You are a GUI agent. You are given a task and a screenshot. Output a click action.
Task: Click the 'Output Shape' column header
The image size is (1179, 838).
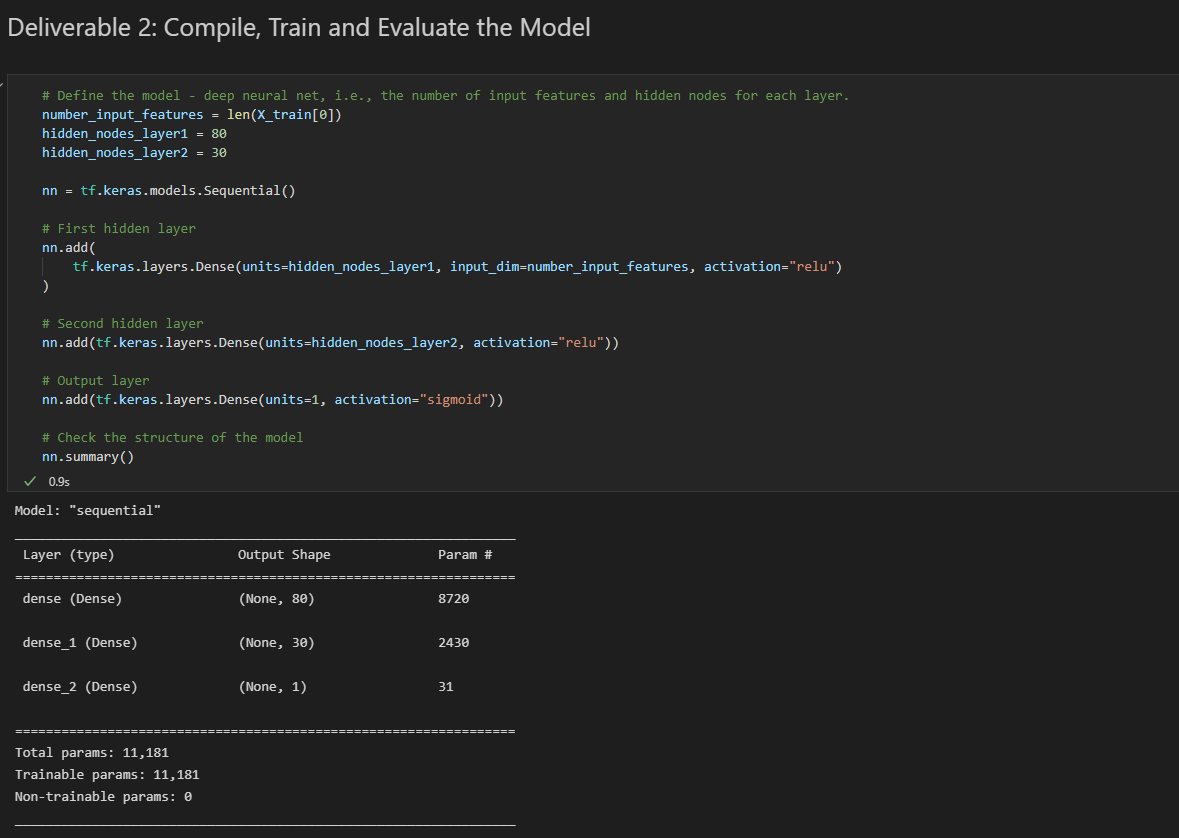point(284,554)
